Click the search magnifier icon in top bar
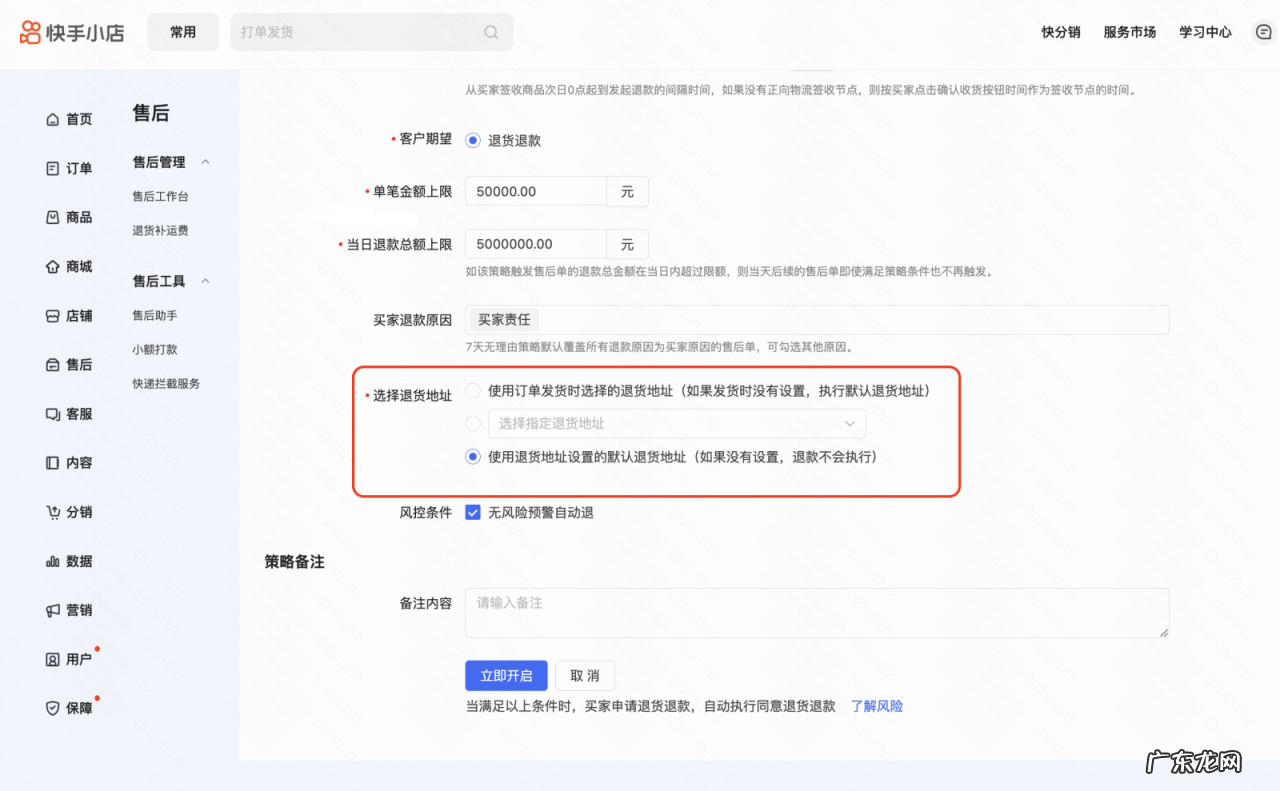 click(491, 32)
